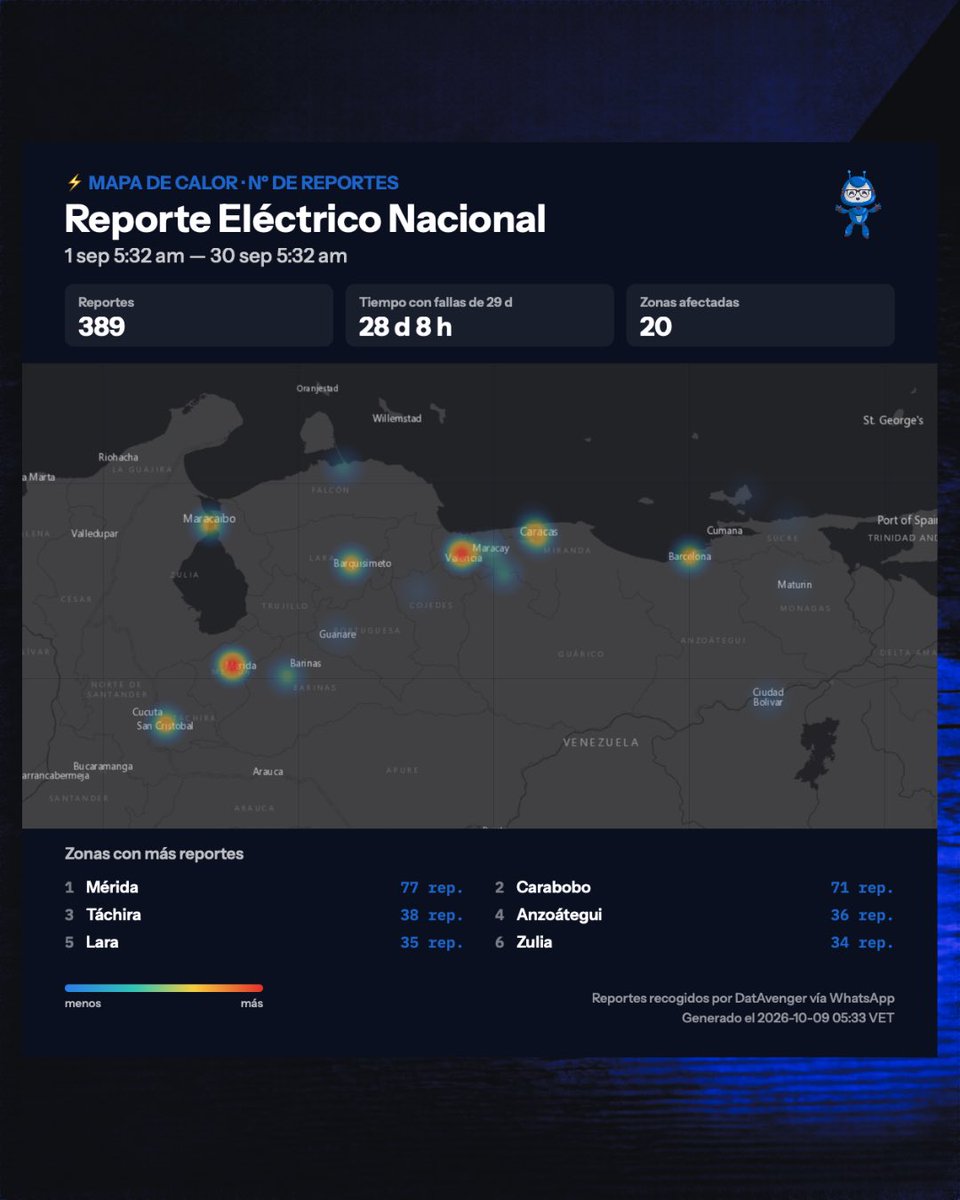Click the 'Zonas con más reportes' heading

coord(154,854)
